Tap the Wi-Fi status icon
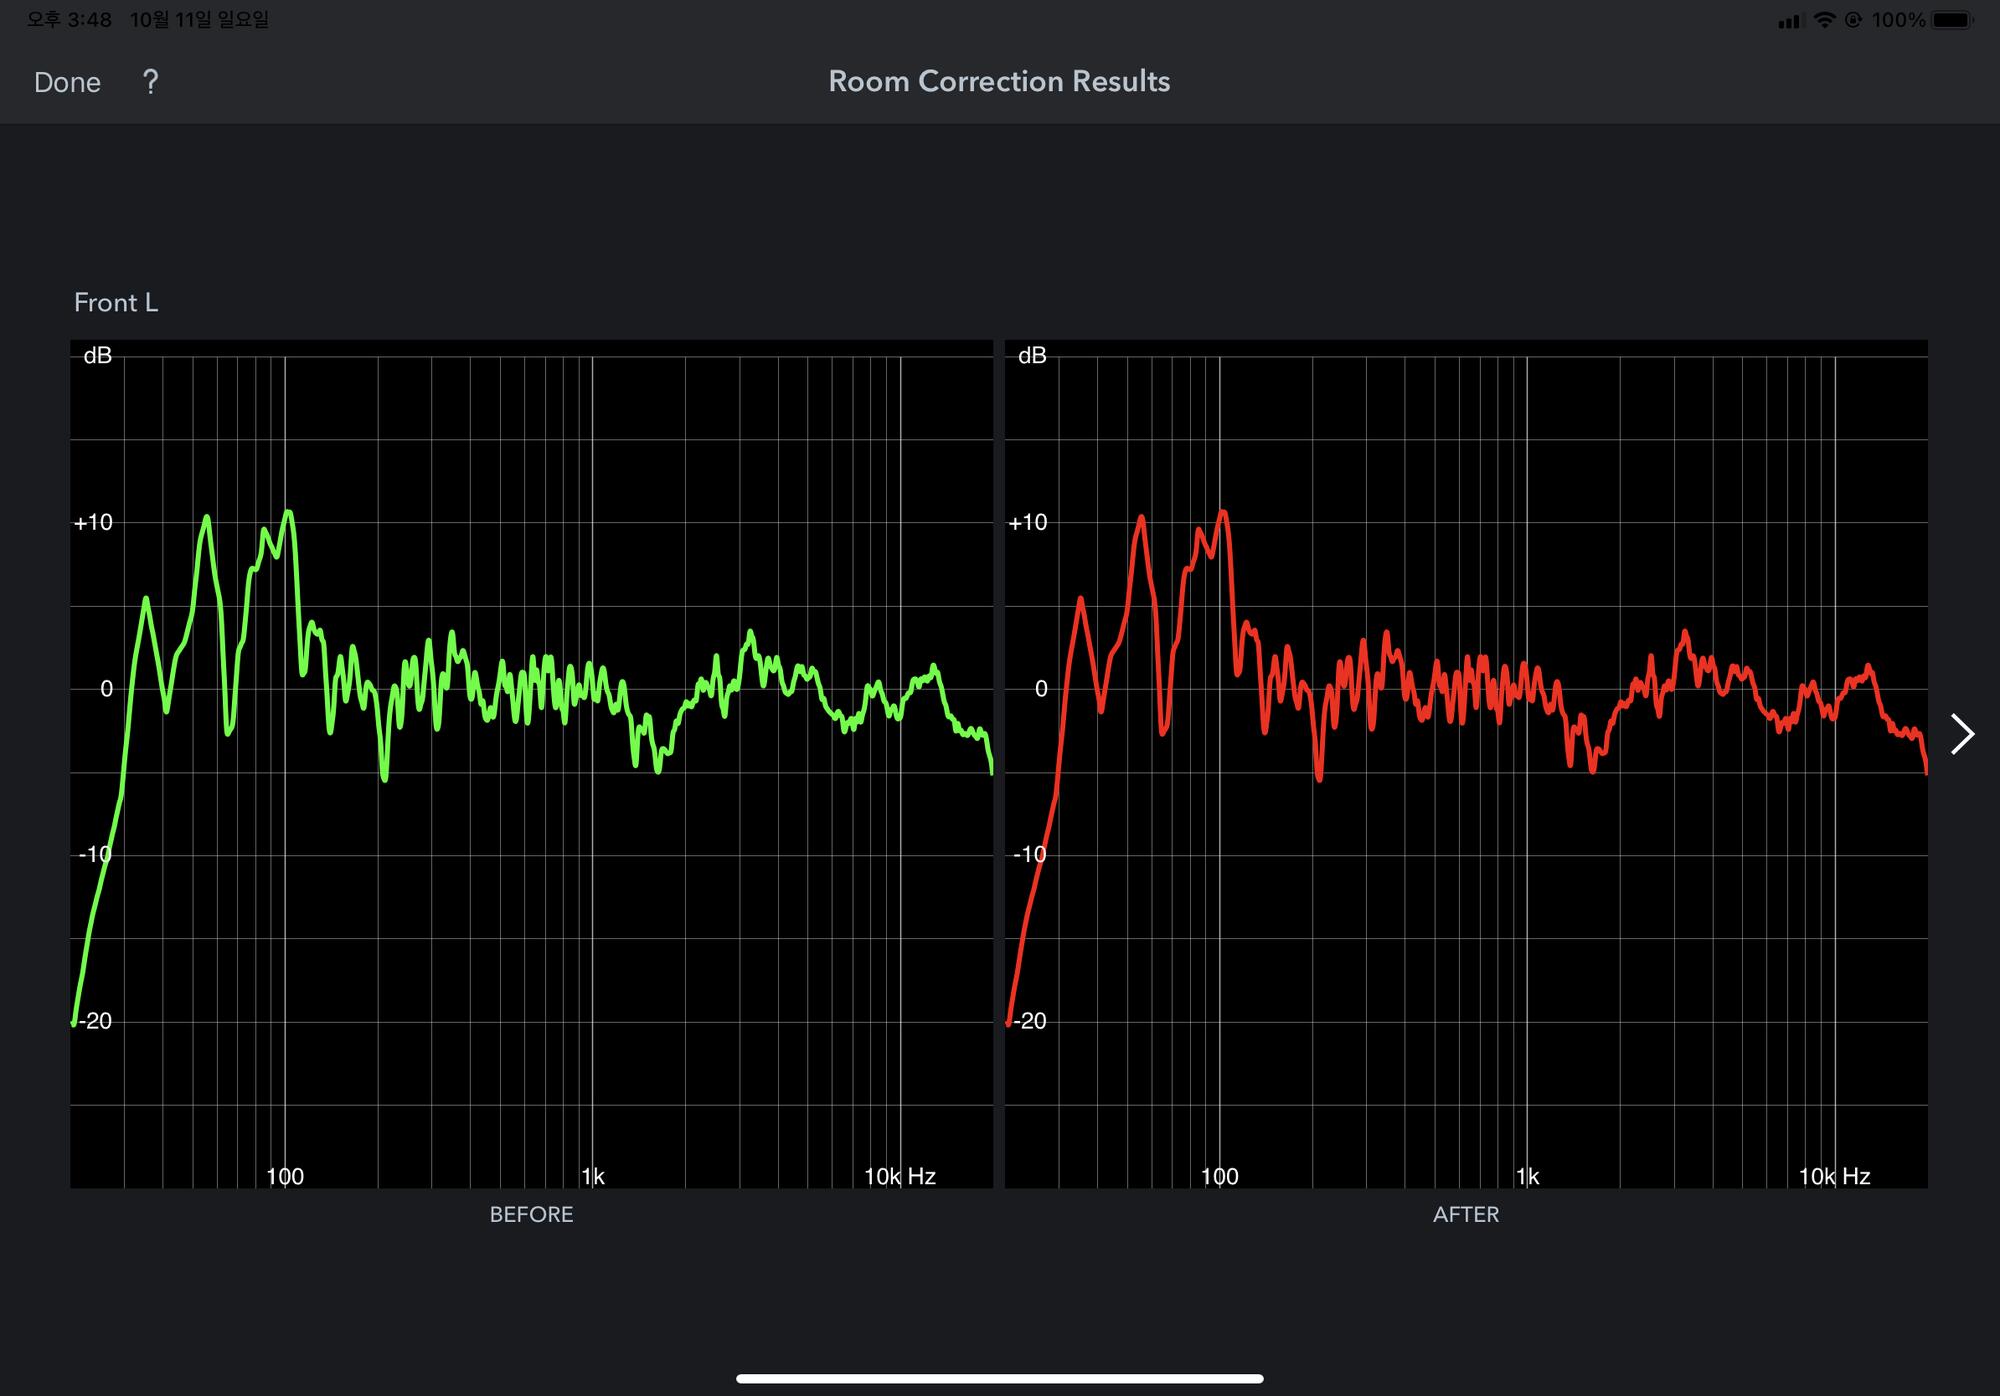 pos(1824,20)
